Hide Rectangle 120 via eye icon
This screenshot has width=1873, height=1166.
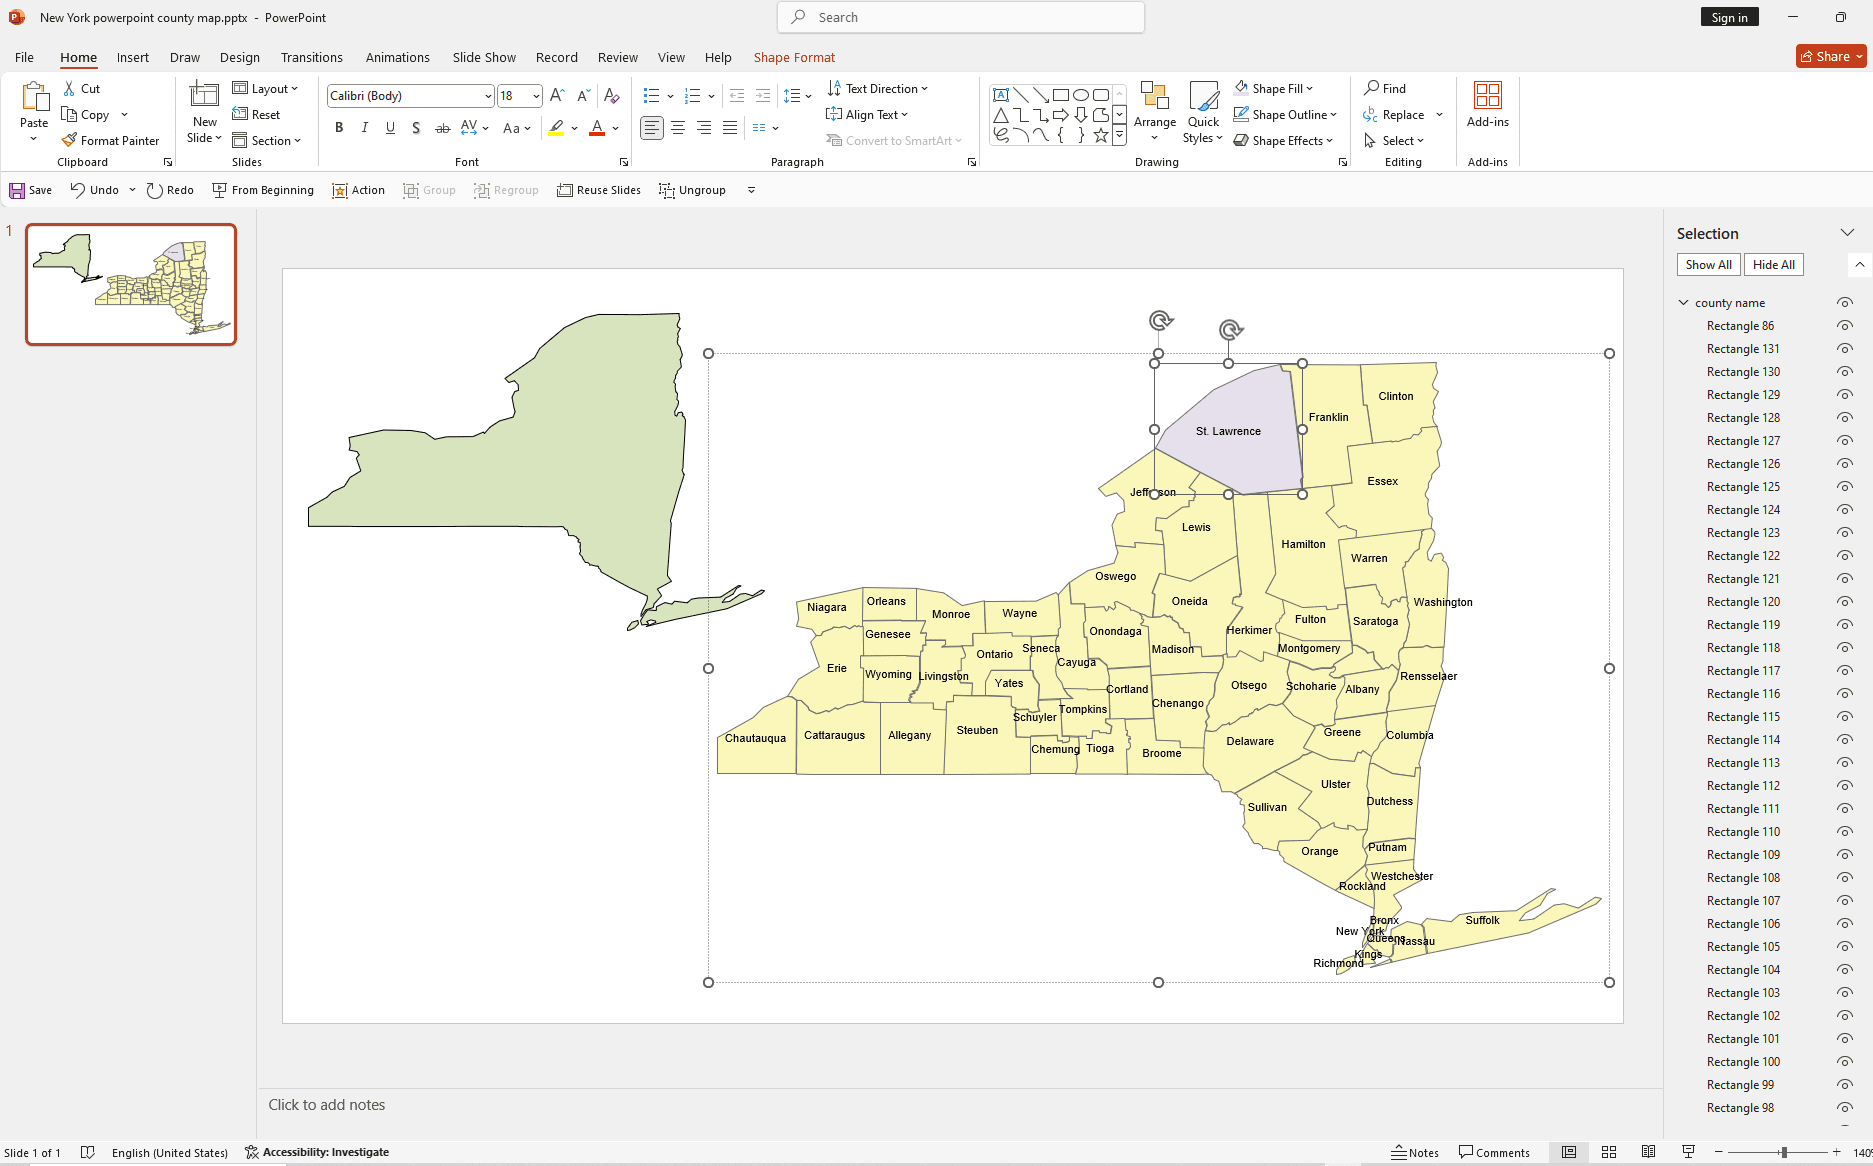coord(1845,602)
